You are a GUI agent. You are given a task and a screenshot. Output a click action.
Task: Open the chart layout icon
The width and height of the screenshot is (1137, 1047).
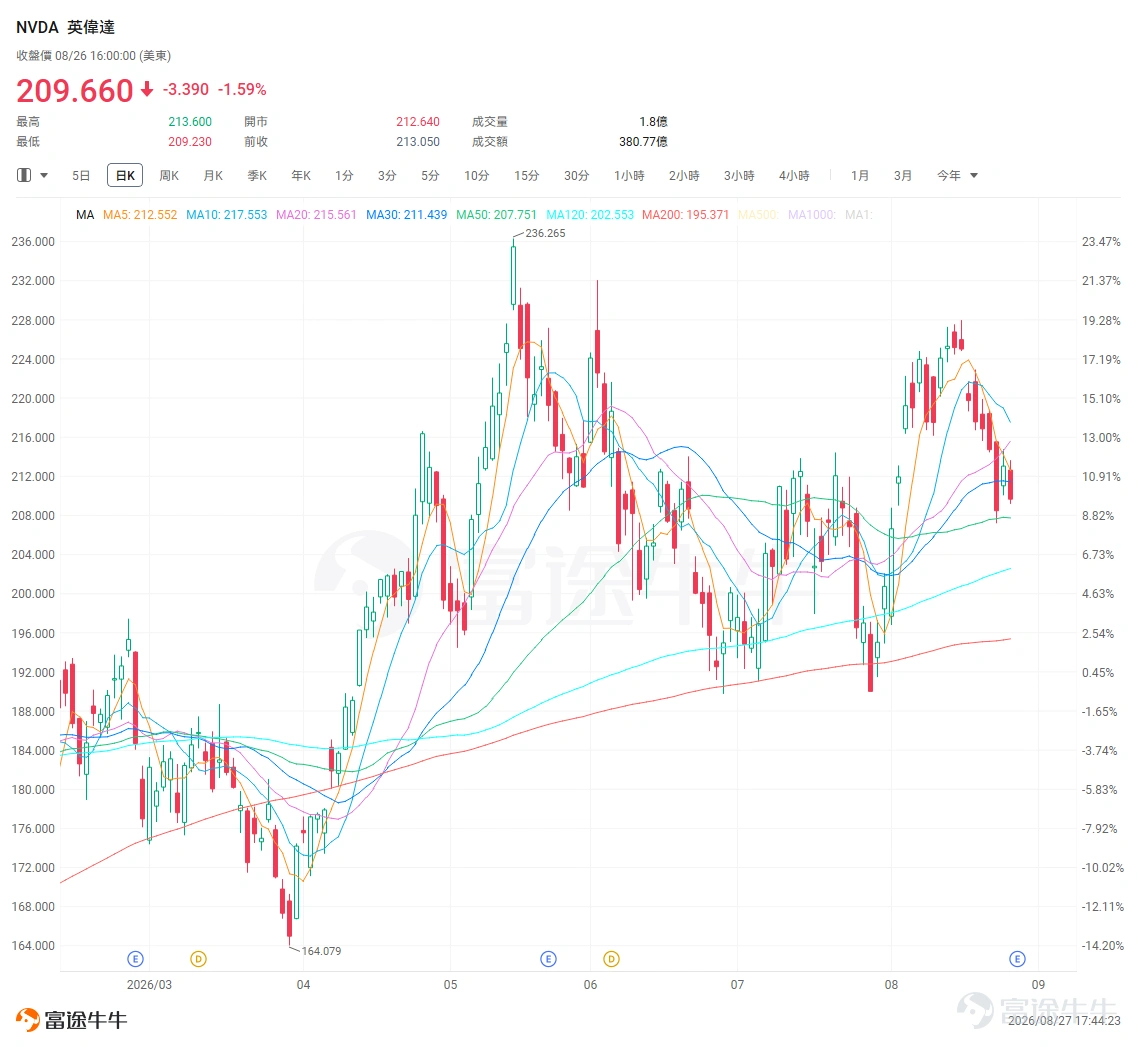click(24, 175)
